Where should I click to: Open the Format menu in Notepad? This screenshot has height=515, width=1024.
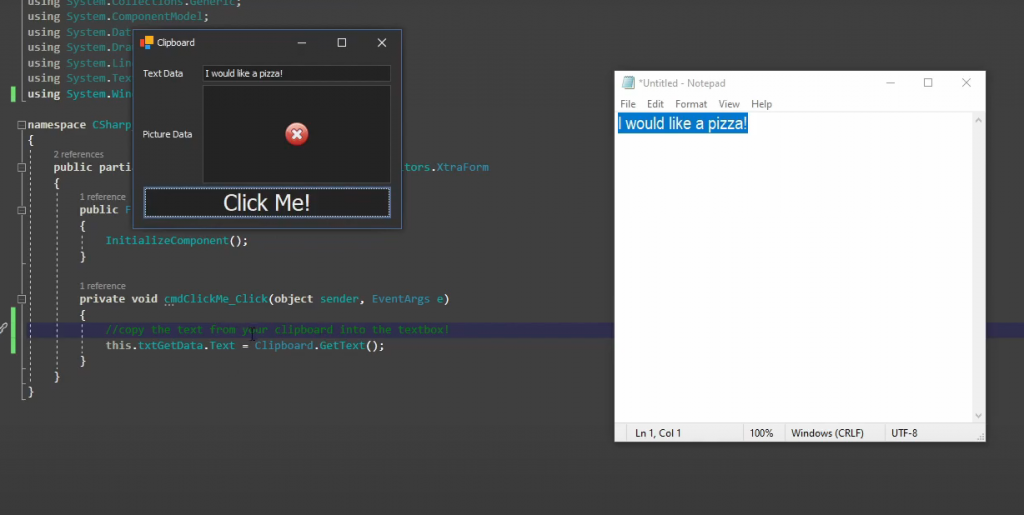[691, 104]
